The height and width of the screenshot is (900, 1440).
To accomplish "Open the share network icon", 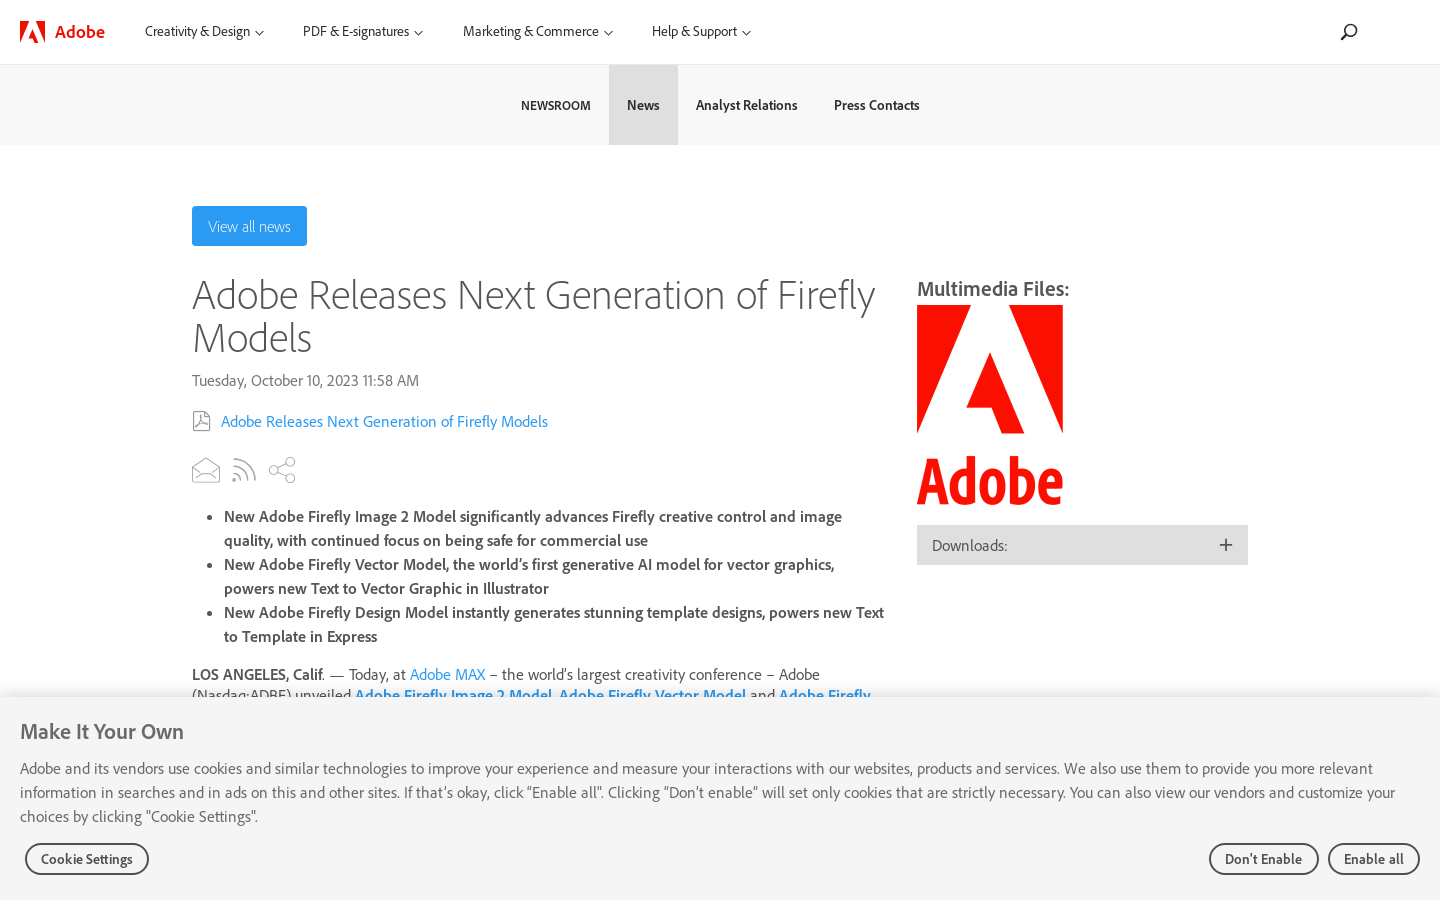I will click(282, 470).
